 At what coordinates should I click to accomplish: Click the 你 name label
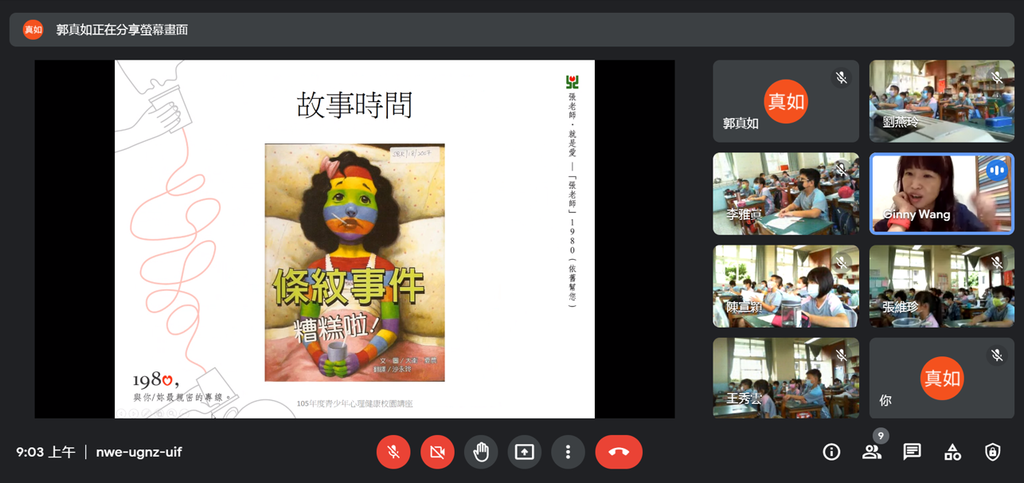[886, 399]
